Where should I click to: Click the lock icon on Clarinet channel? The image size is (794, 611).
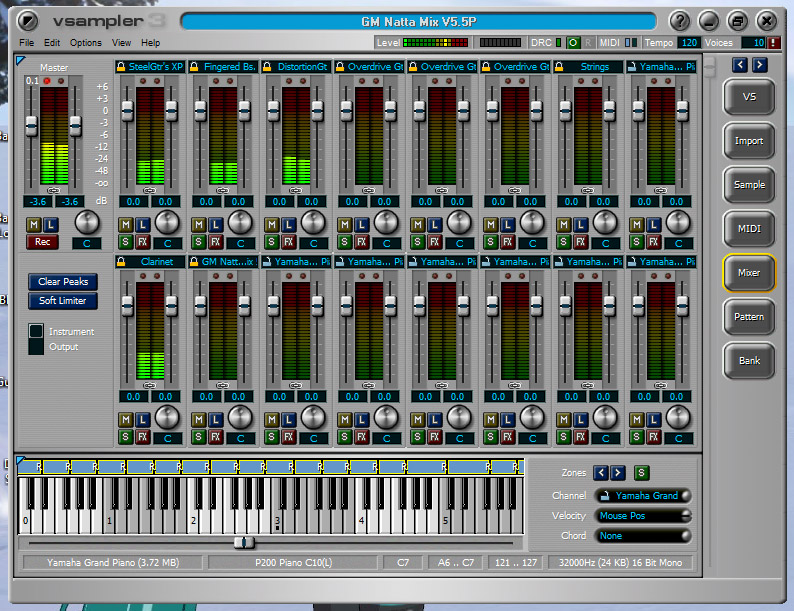click(x=121, y=262)
